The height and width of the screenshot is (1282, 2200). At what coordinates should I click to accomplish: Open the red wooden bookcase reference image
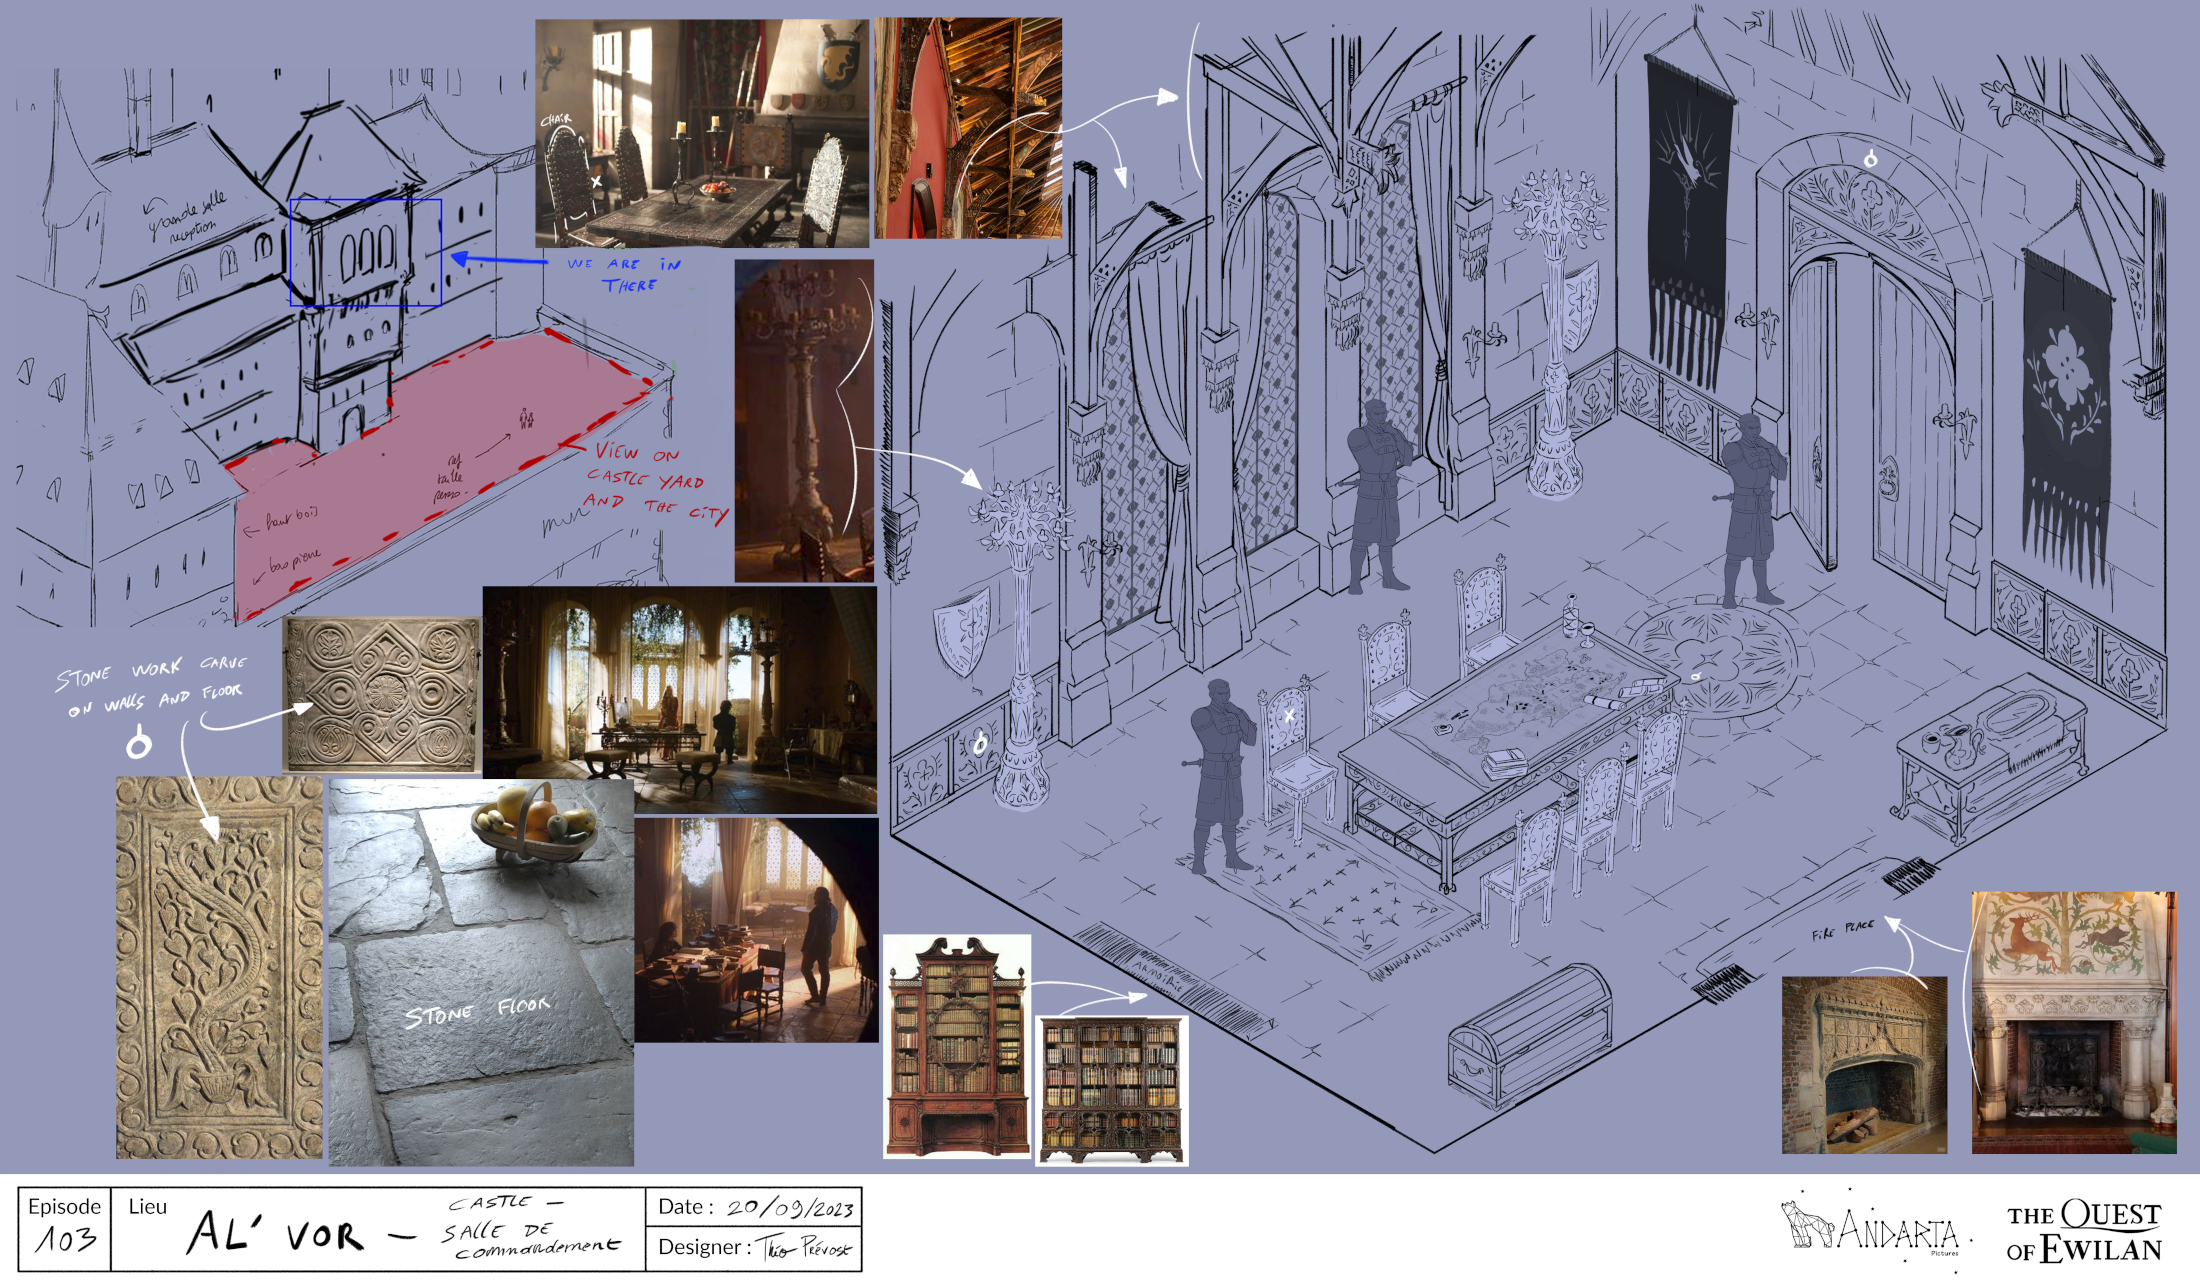coord(957,1046)
